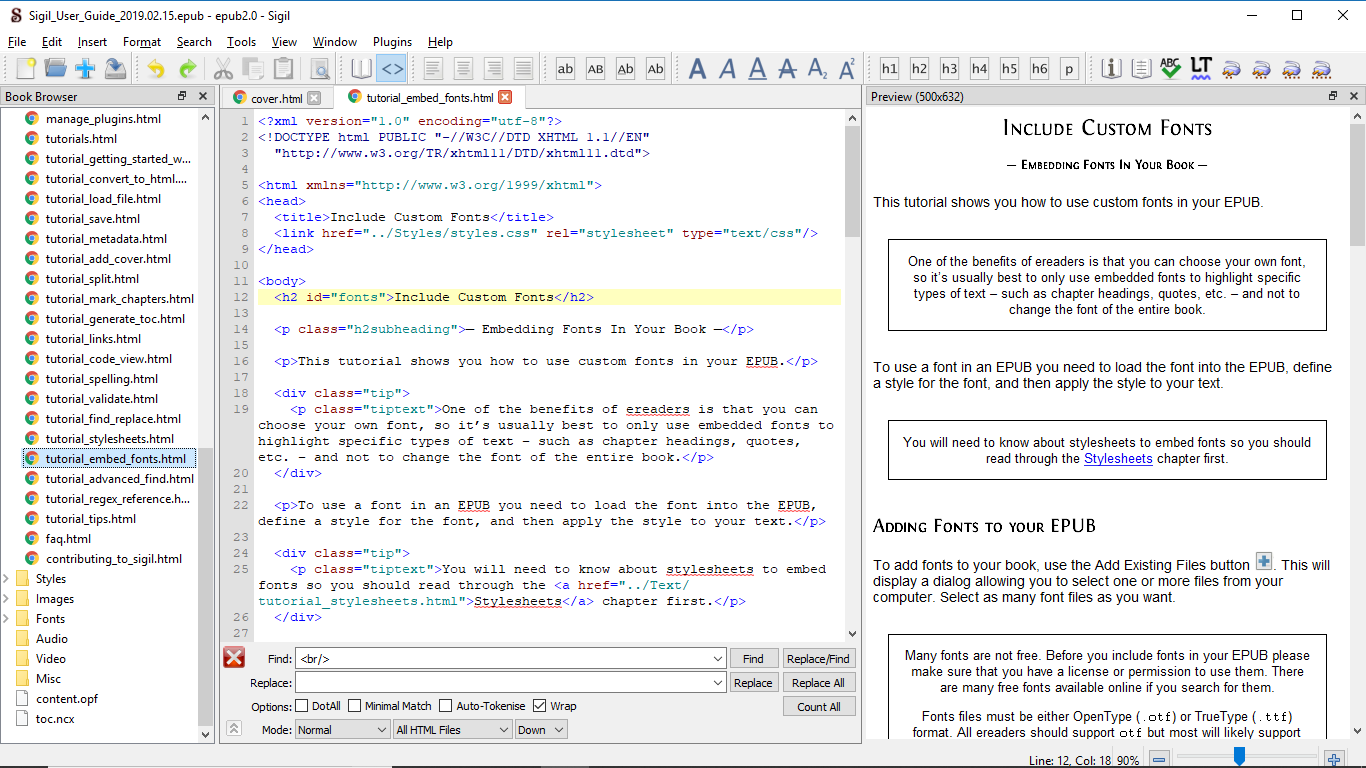Open the Metadata Editor icon
This screenshot has width=1366, height=768.
pyautogui.click(x=1111, y=69)
